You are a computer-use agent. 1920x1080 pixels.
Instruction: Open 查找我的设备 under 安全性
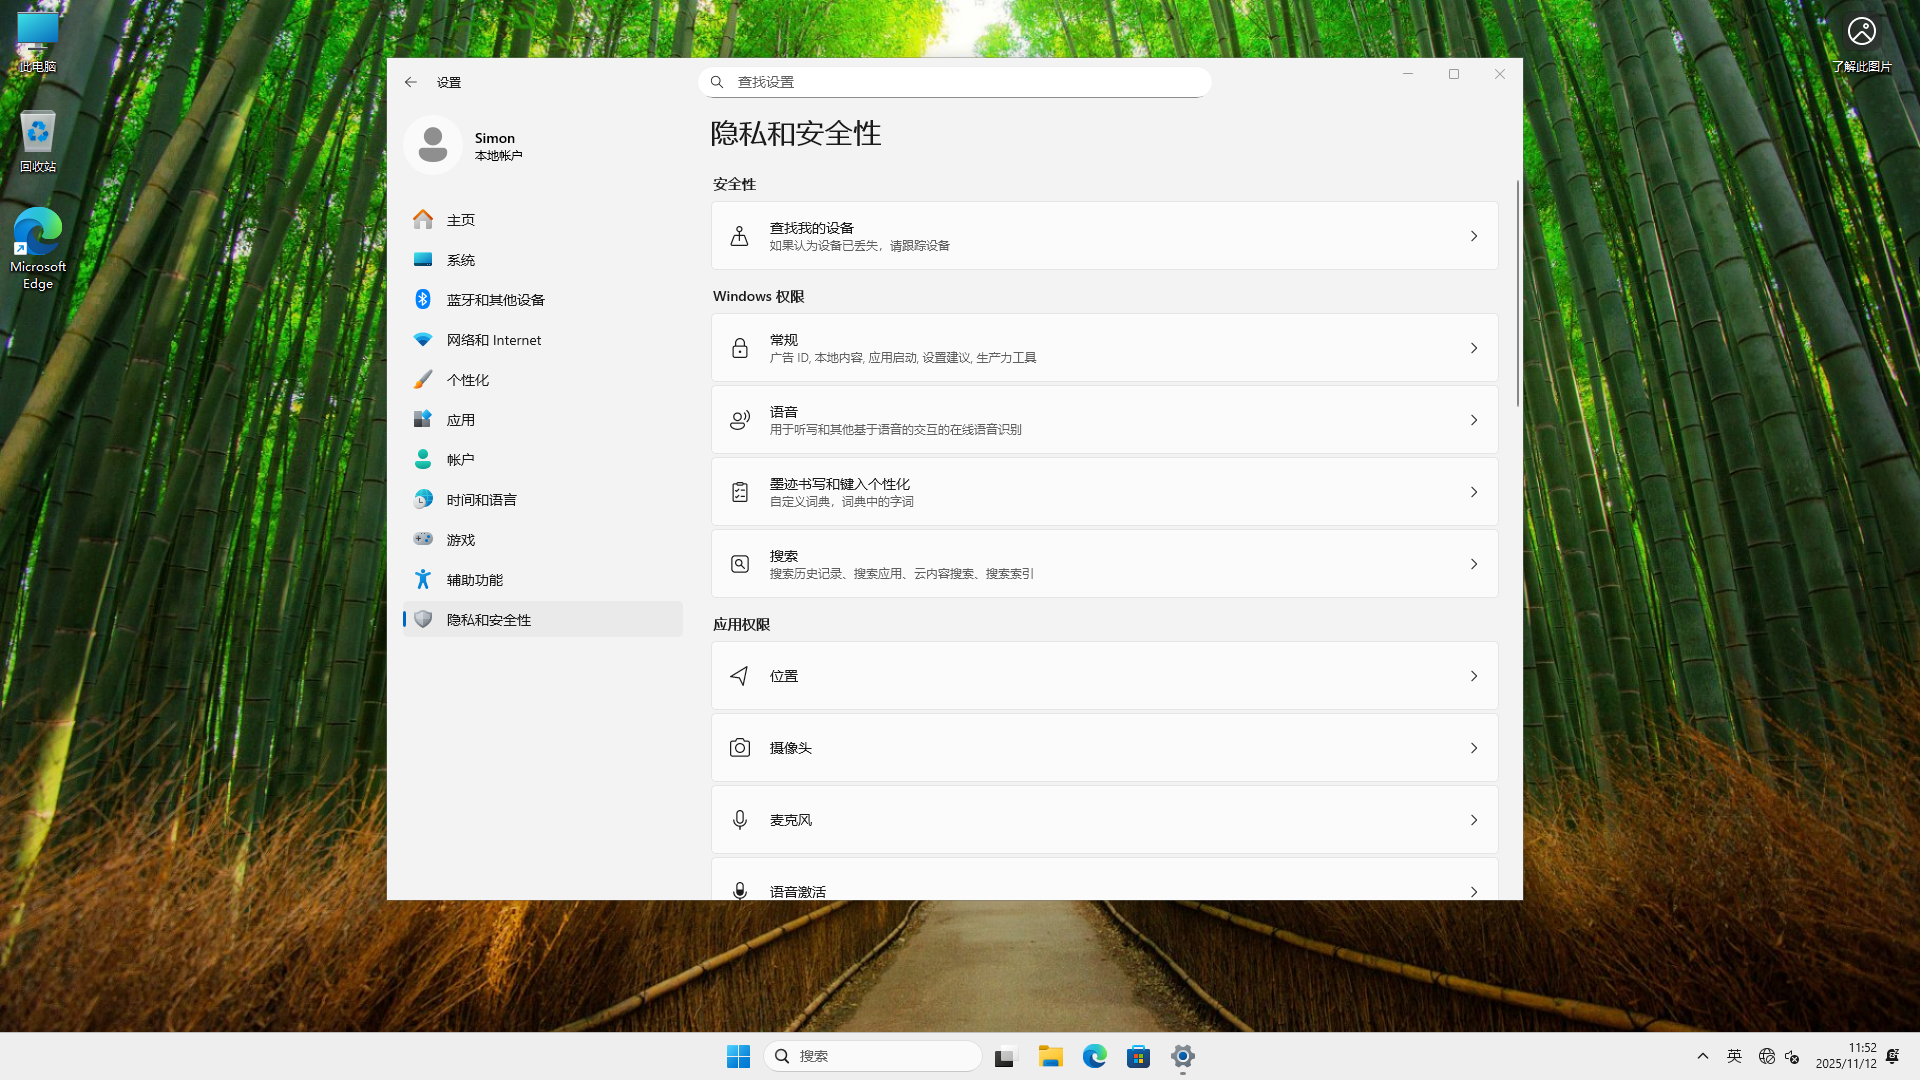pyautogui.click(x=1104, y=235)
